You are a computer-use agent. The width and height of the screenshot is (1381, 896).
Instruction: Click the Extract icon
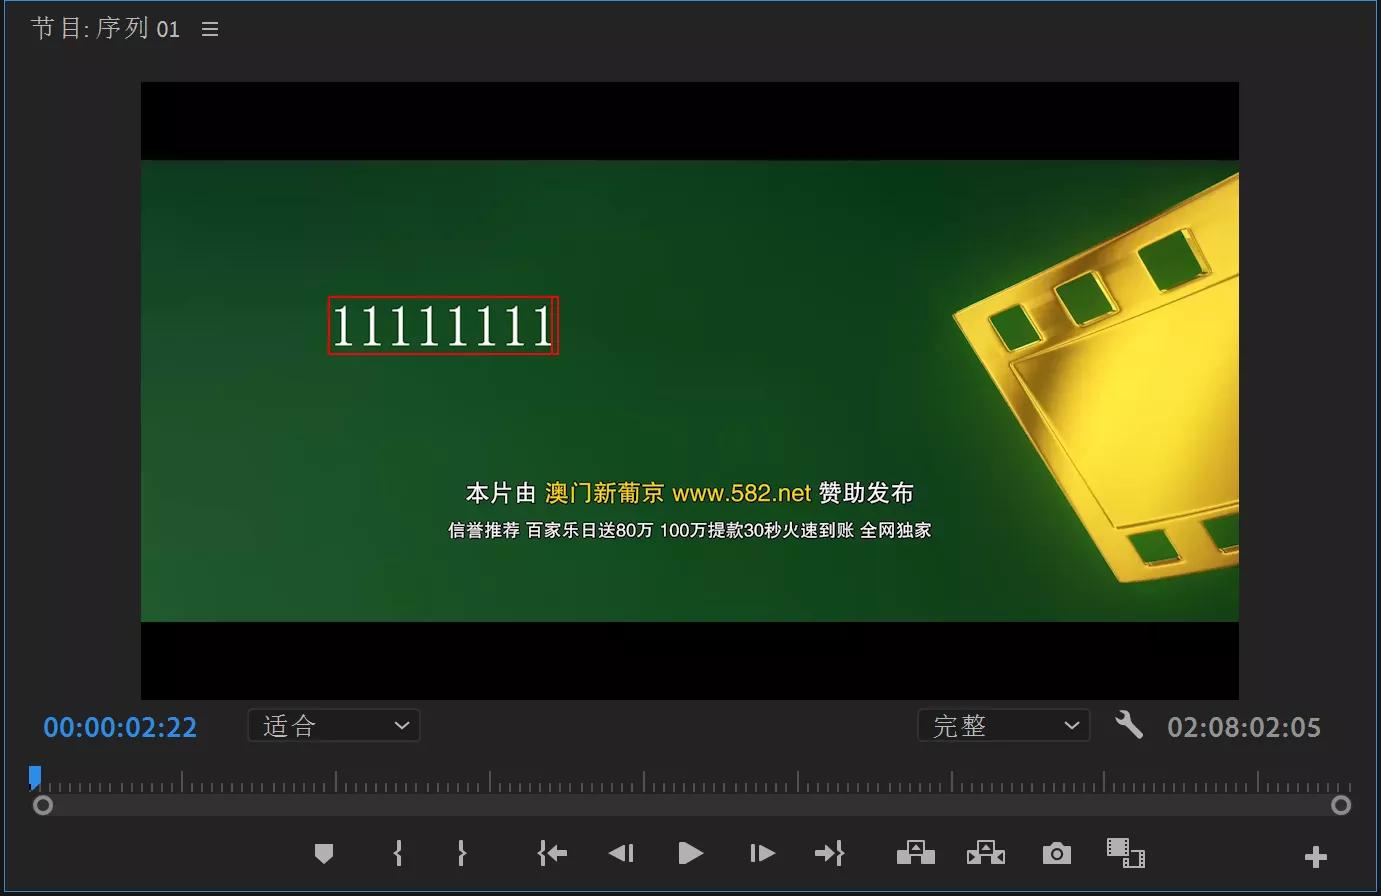click(985, 853)
